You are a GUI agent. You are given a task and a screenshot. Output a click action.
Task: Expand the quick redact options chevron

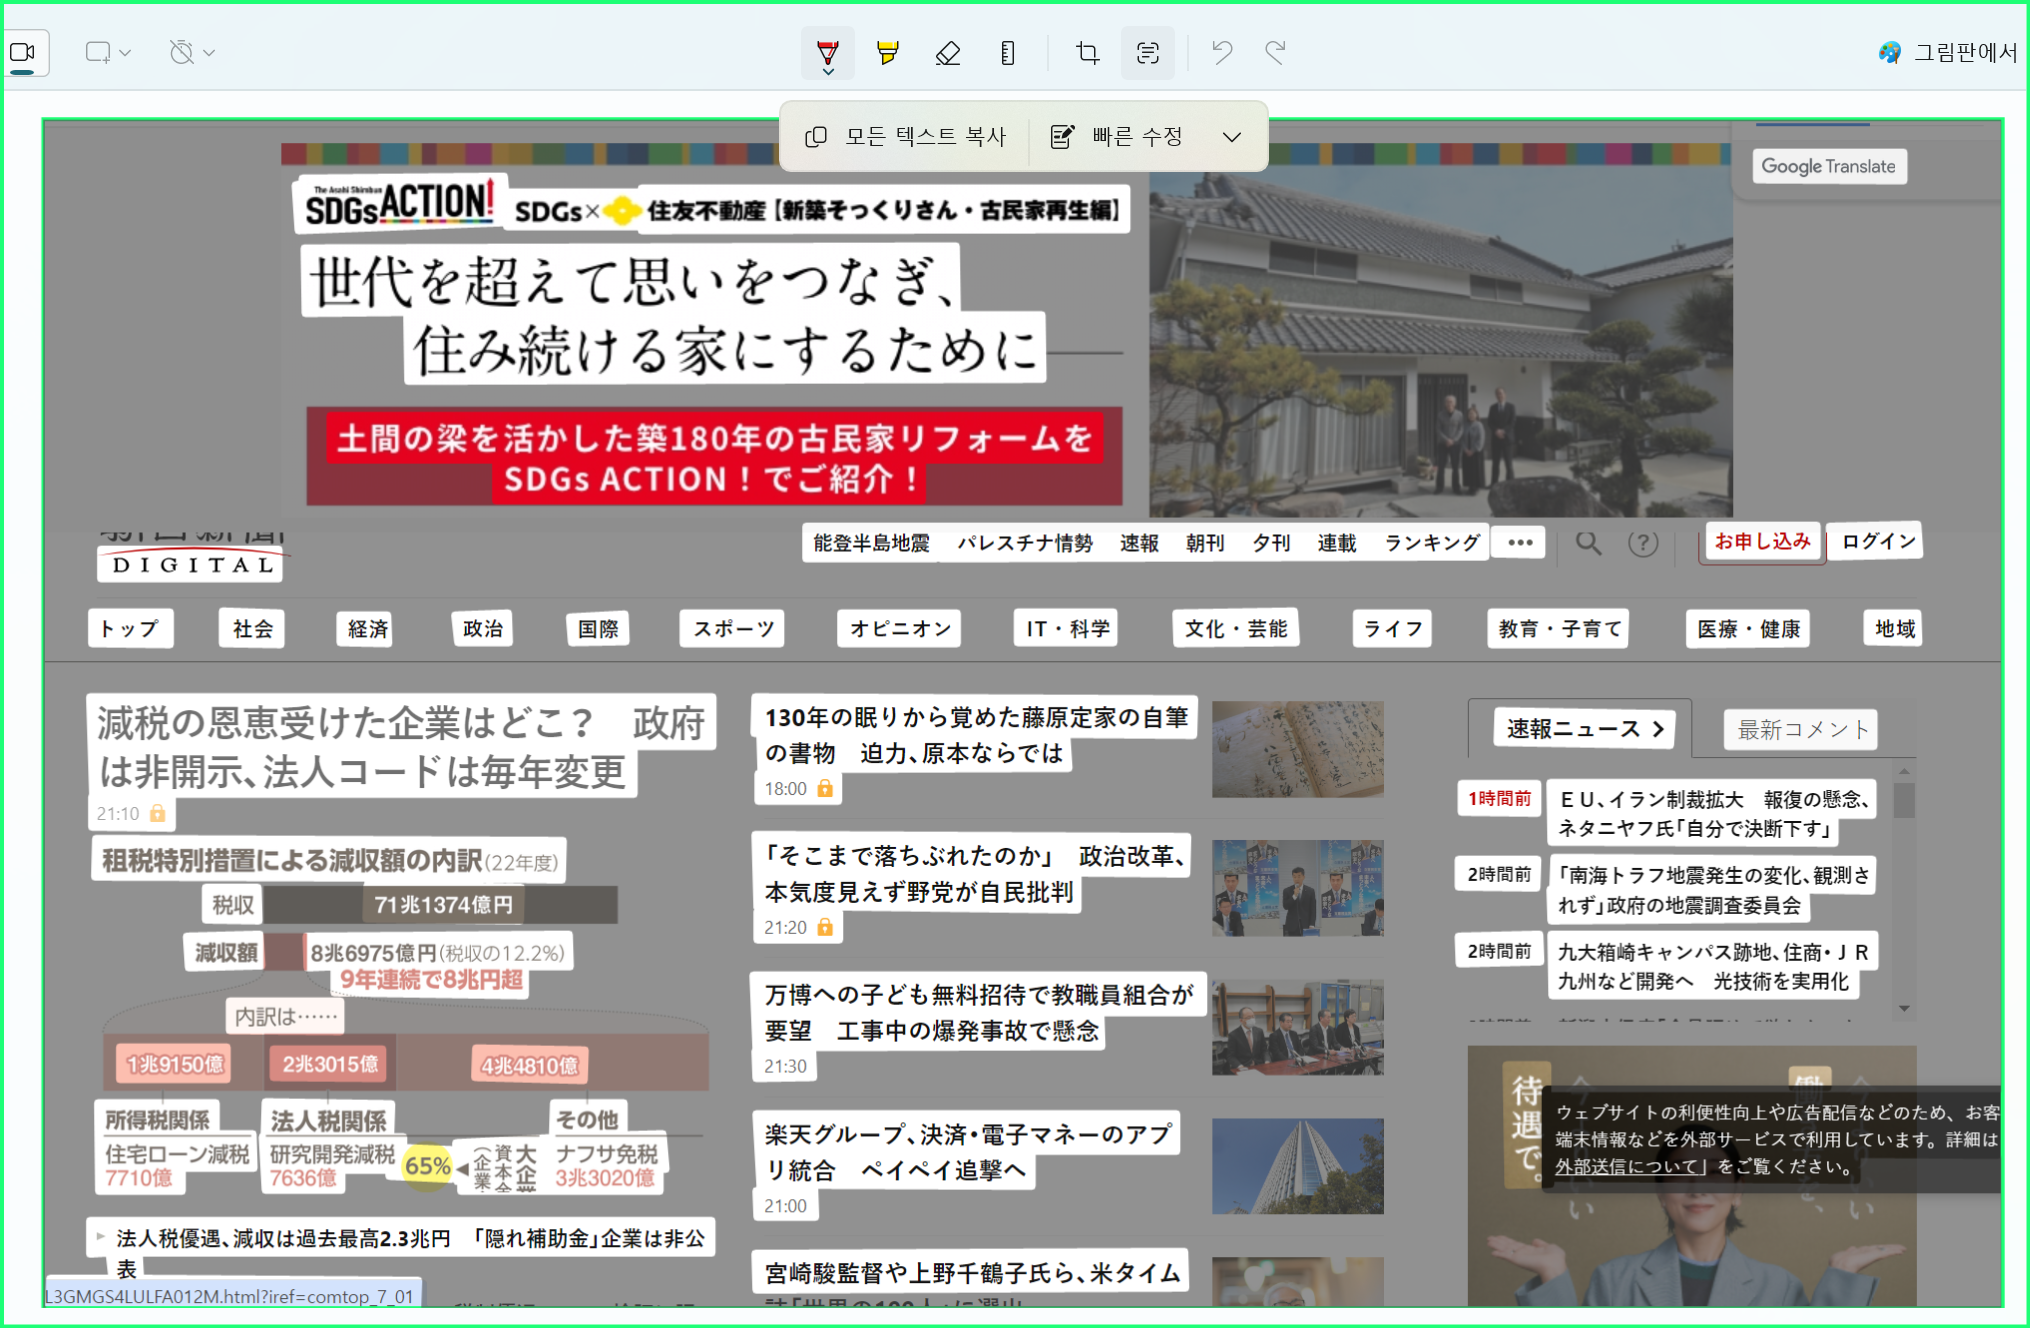pyautogui.click(x=1232, y=137)
